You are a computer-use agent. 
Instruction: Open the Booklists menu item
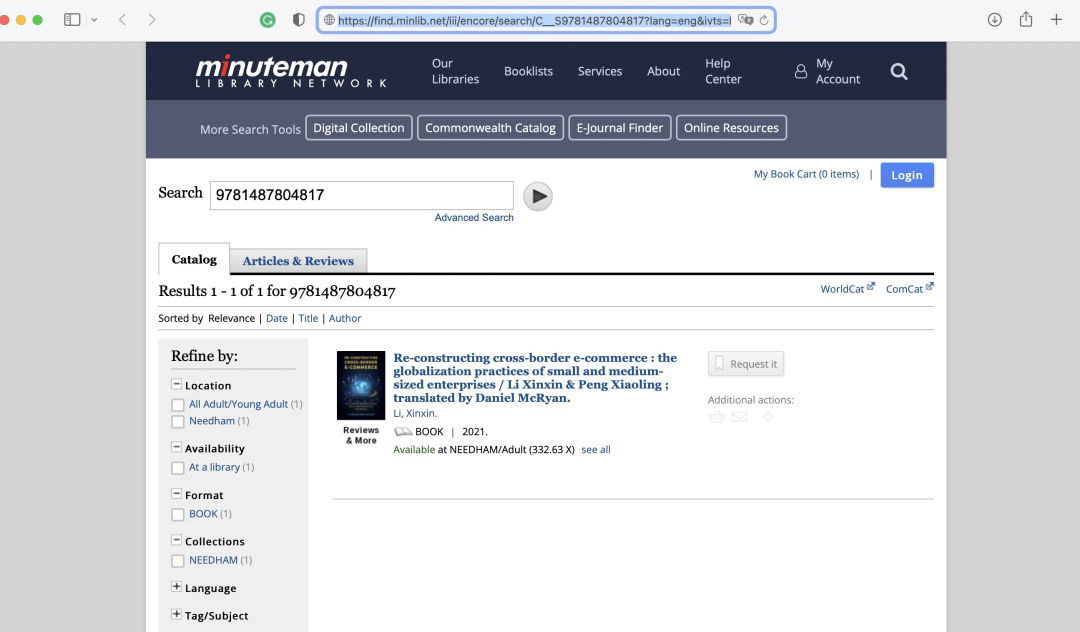(528, 71)
